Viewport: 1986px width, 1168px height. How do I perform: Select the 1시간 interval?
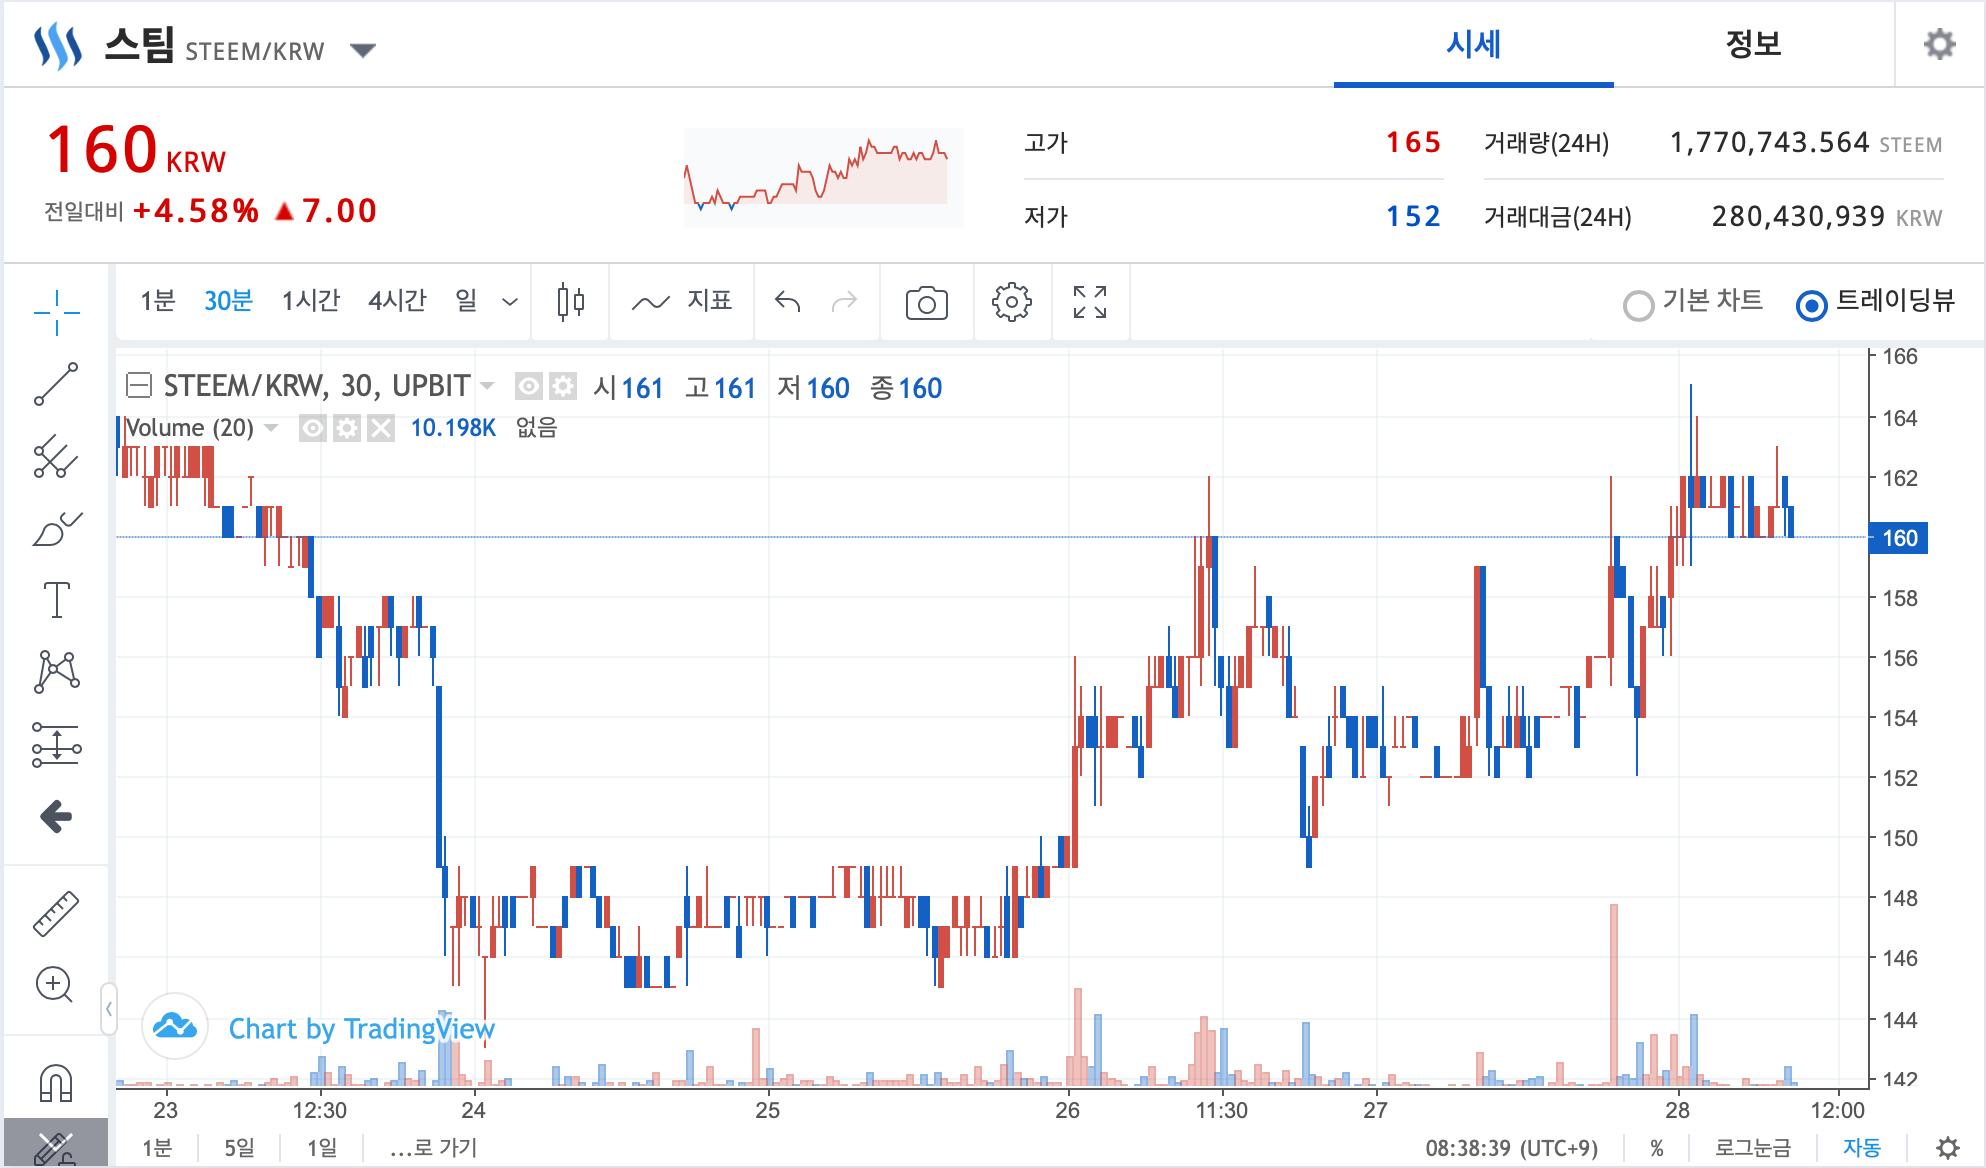click(x=311, y=301)
